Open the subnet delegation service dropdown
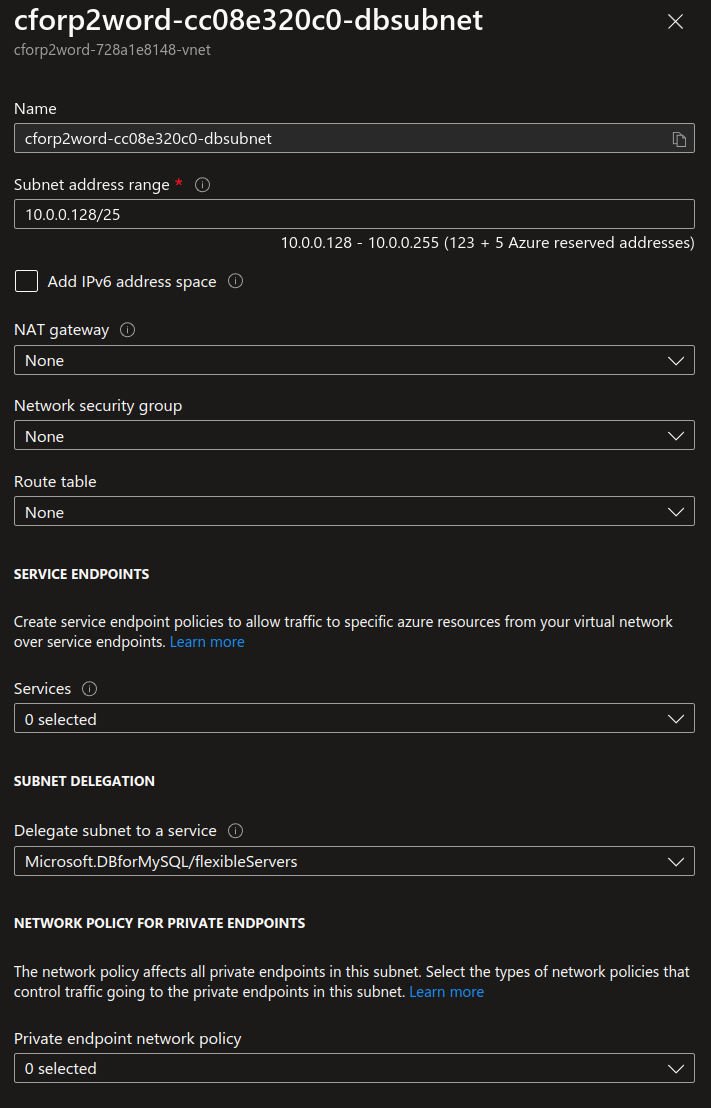The image size is (711, 1108). [354, 861]
